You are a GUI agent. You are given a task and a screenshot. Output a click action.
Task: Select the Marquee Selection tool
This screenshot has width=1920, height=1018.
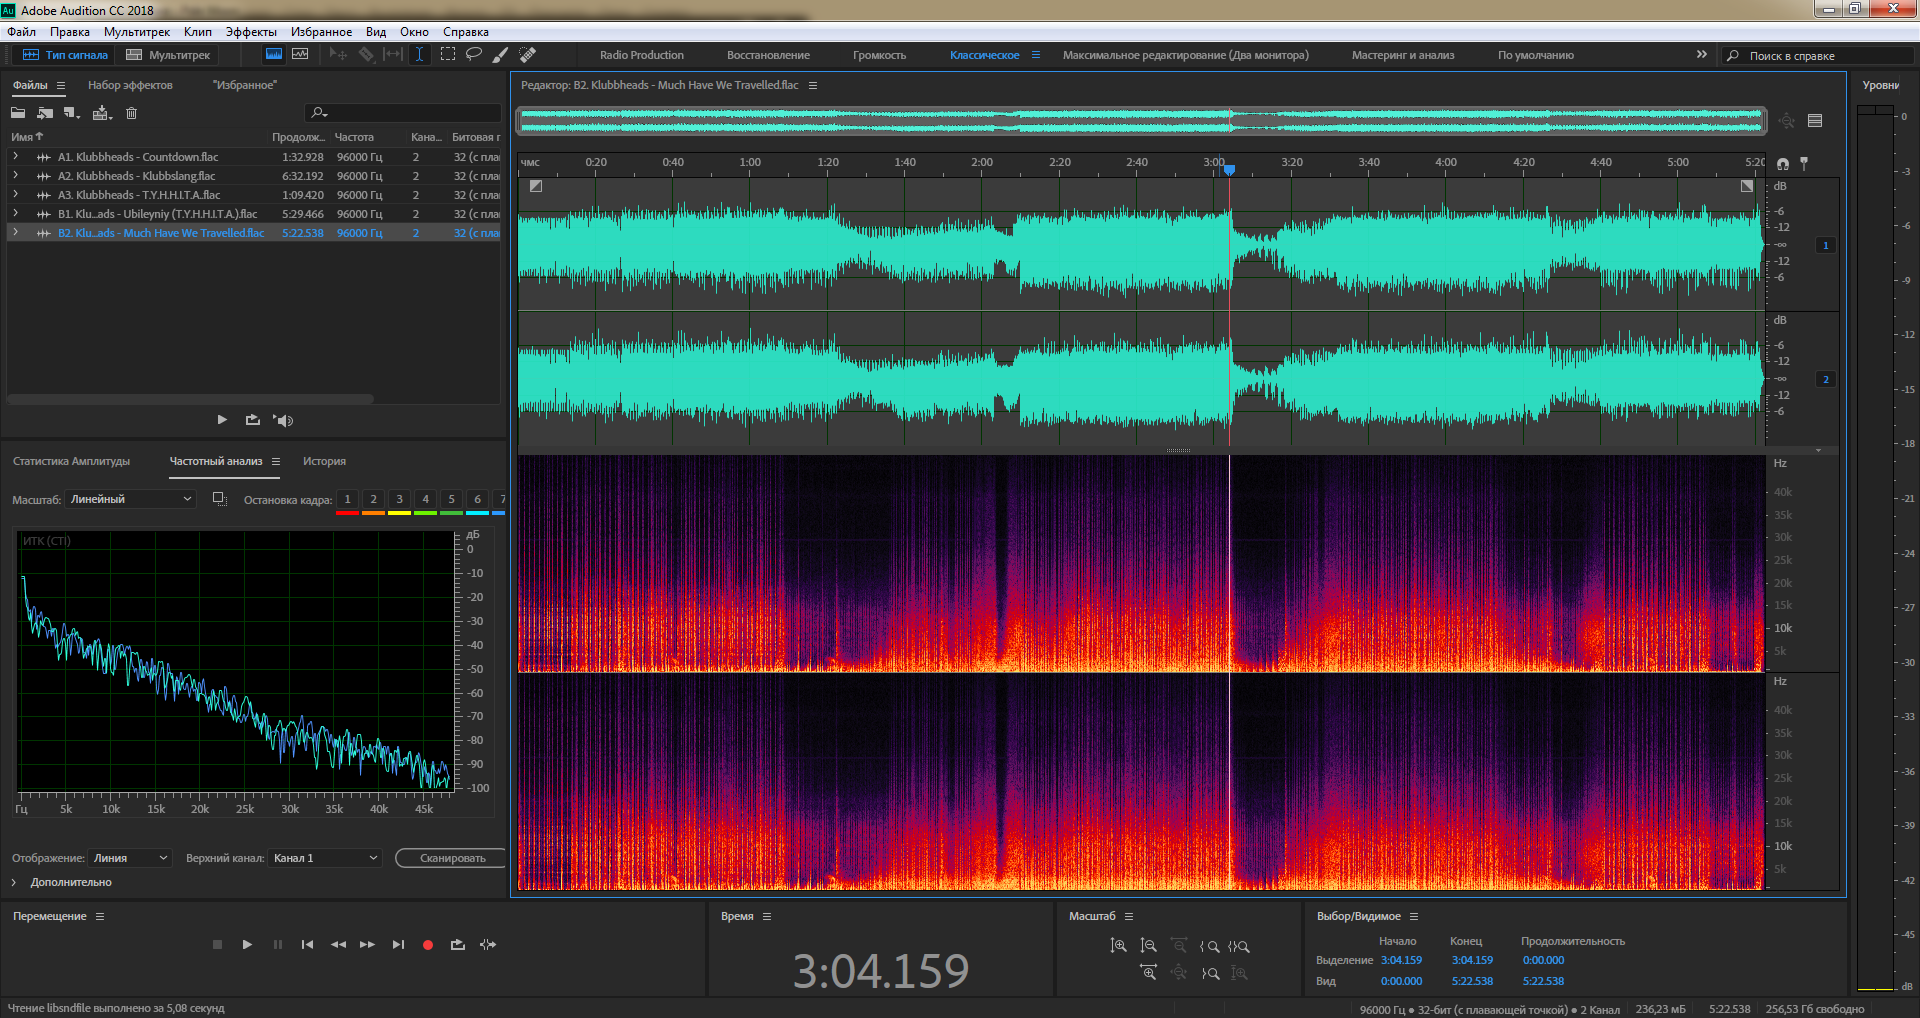pos(447,55)
